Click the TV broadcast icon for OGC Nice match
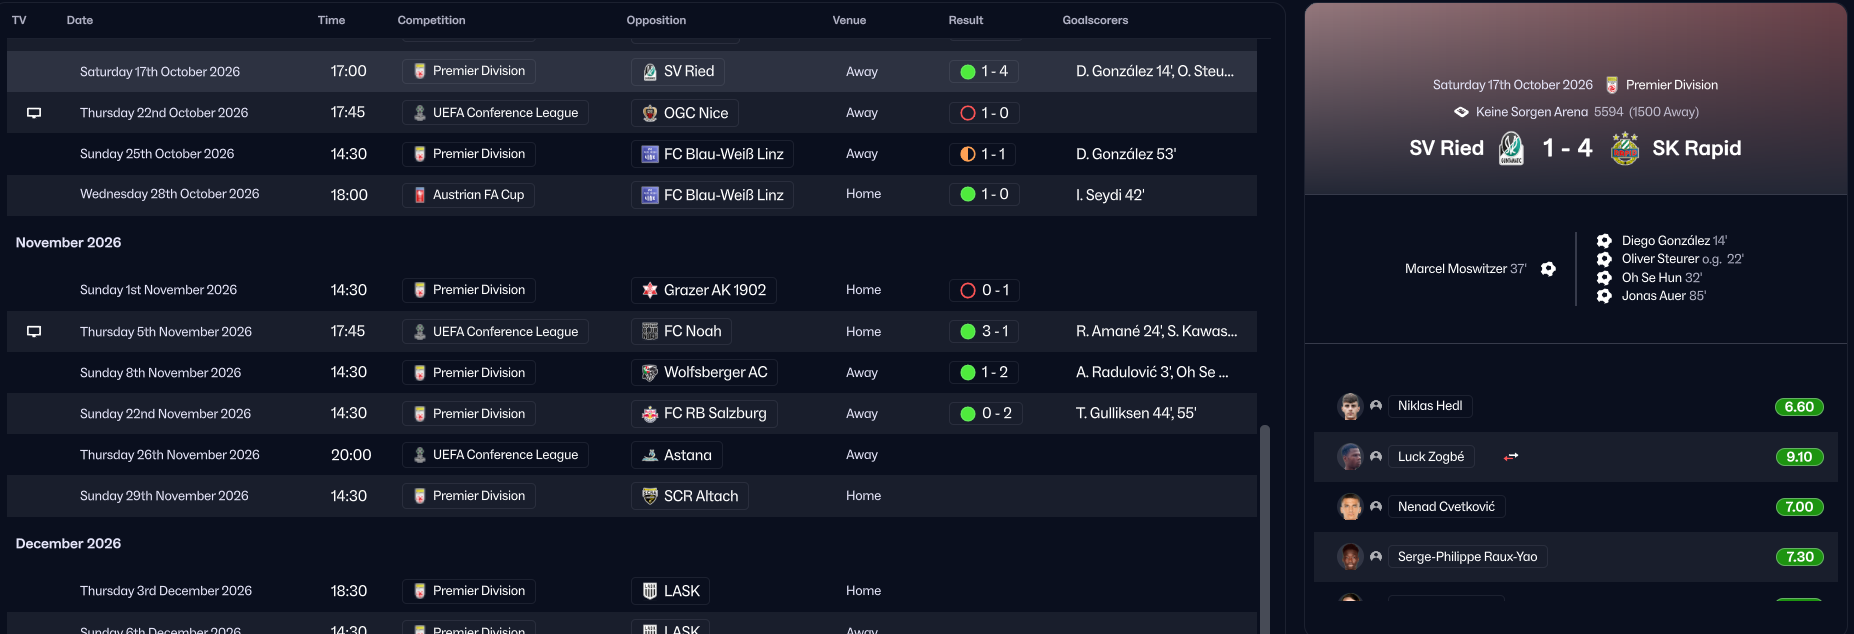The height and width of the screenshot is (634, 1854). [34, 113]
